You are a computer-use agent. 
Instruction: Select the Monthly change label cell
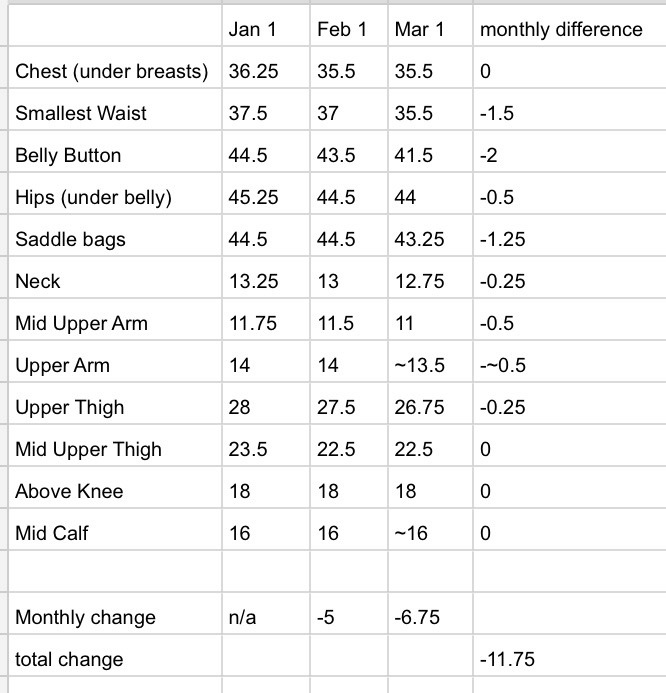point(86,617)
